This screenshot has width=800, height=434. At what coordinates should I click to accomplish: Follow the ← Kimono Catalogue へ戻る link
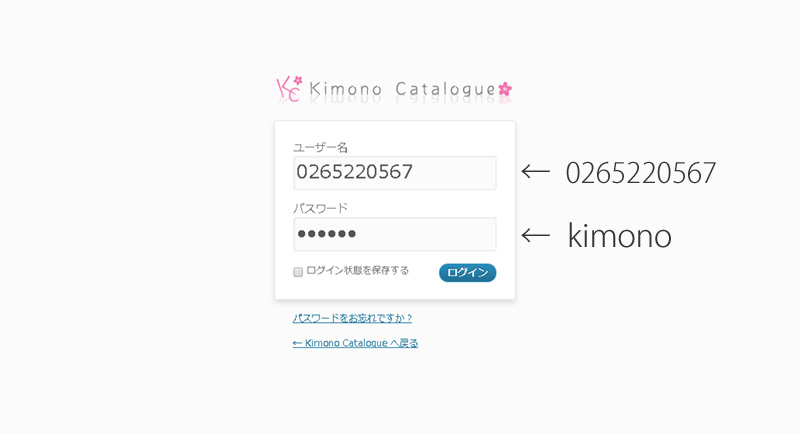pos(355,343)
